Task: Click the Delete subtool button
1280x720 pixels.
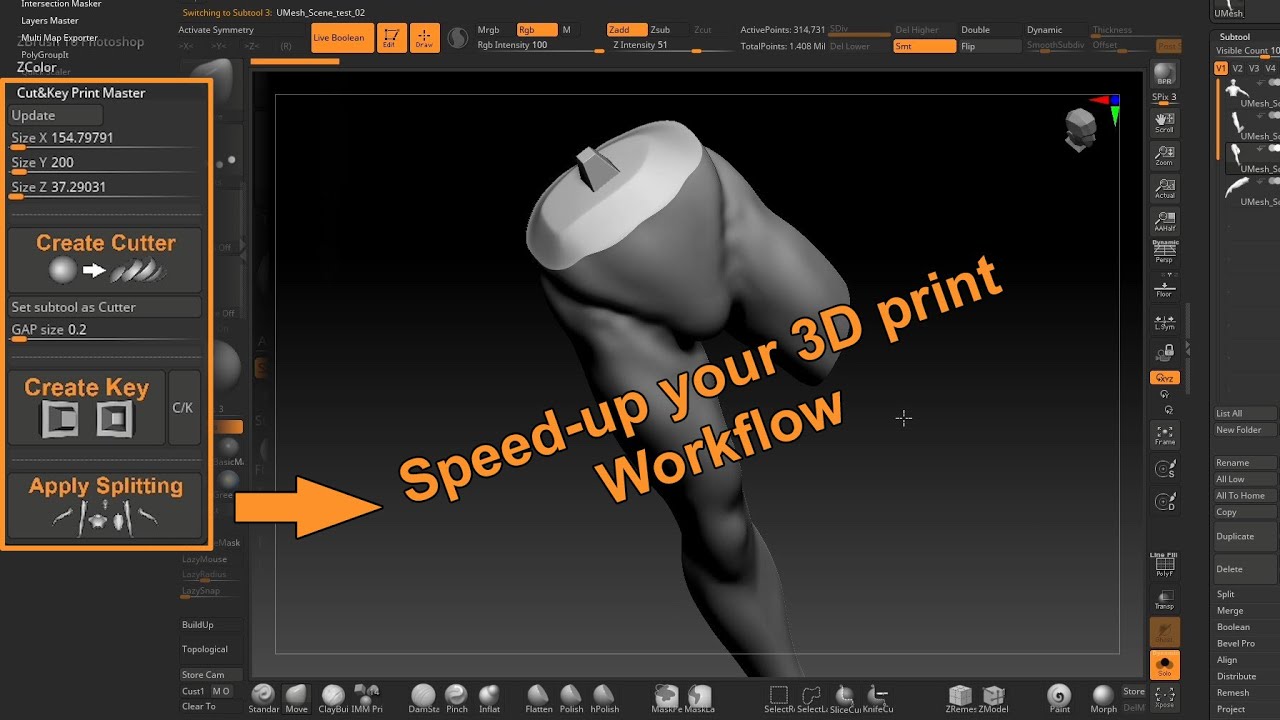Action: 1244,569
